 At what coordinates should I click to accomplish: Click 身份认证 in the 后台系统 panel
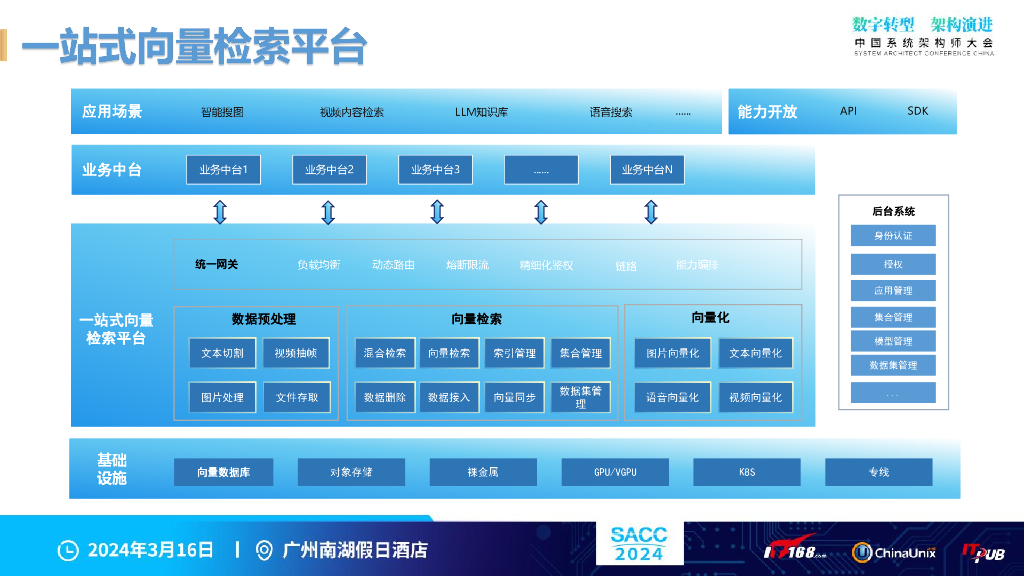pyautogui.click(x=893, y=236)
